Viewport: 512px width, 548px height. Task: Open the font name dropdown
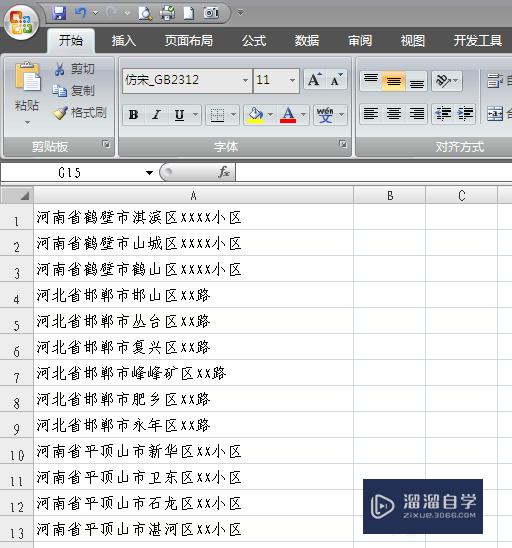click(x=245, y=80)
